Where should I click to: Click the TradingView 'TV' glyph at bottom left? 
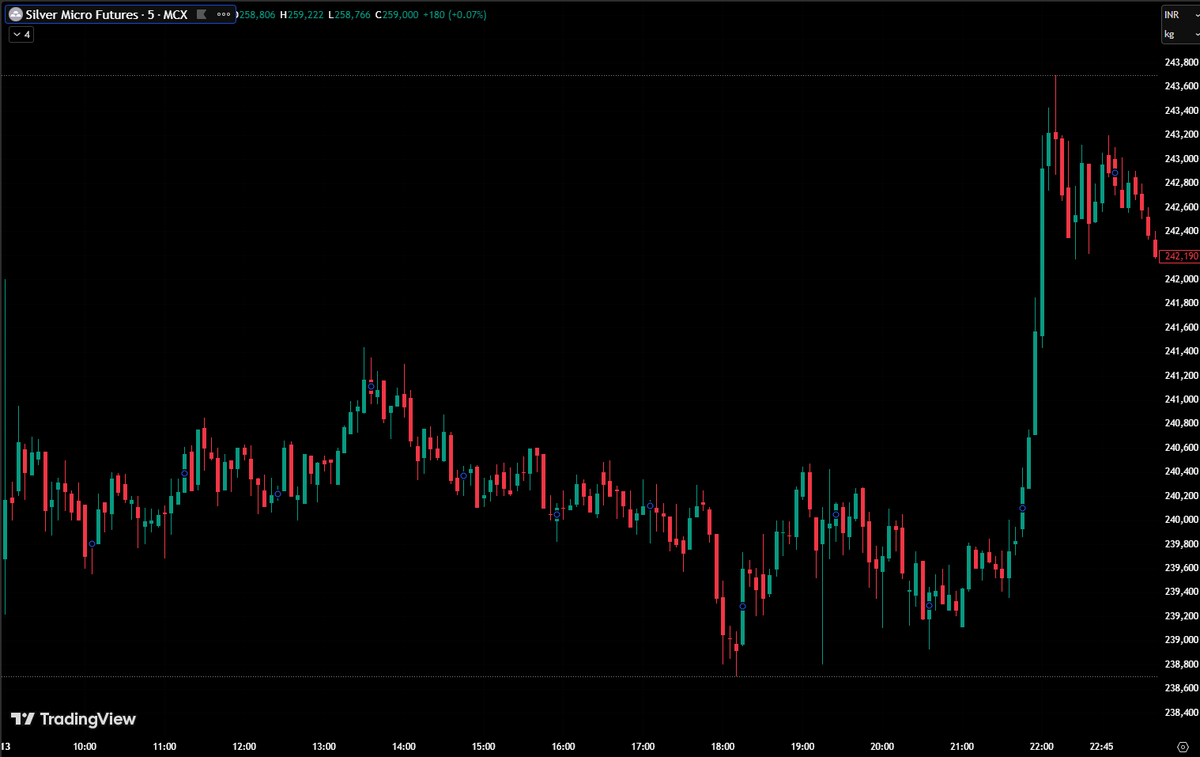pyautogui.click(x=22, y=719)
